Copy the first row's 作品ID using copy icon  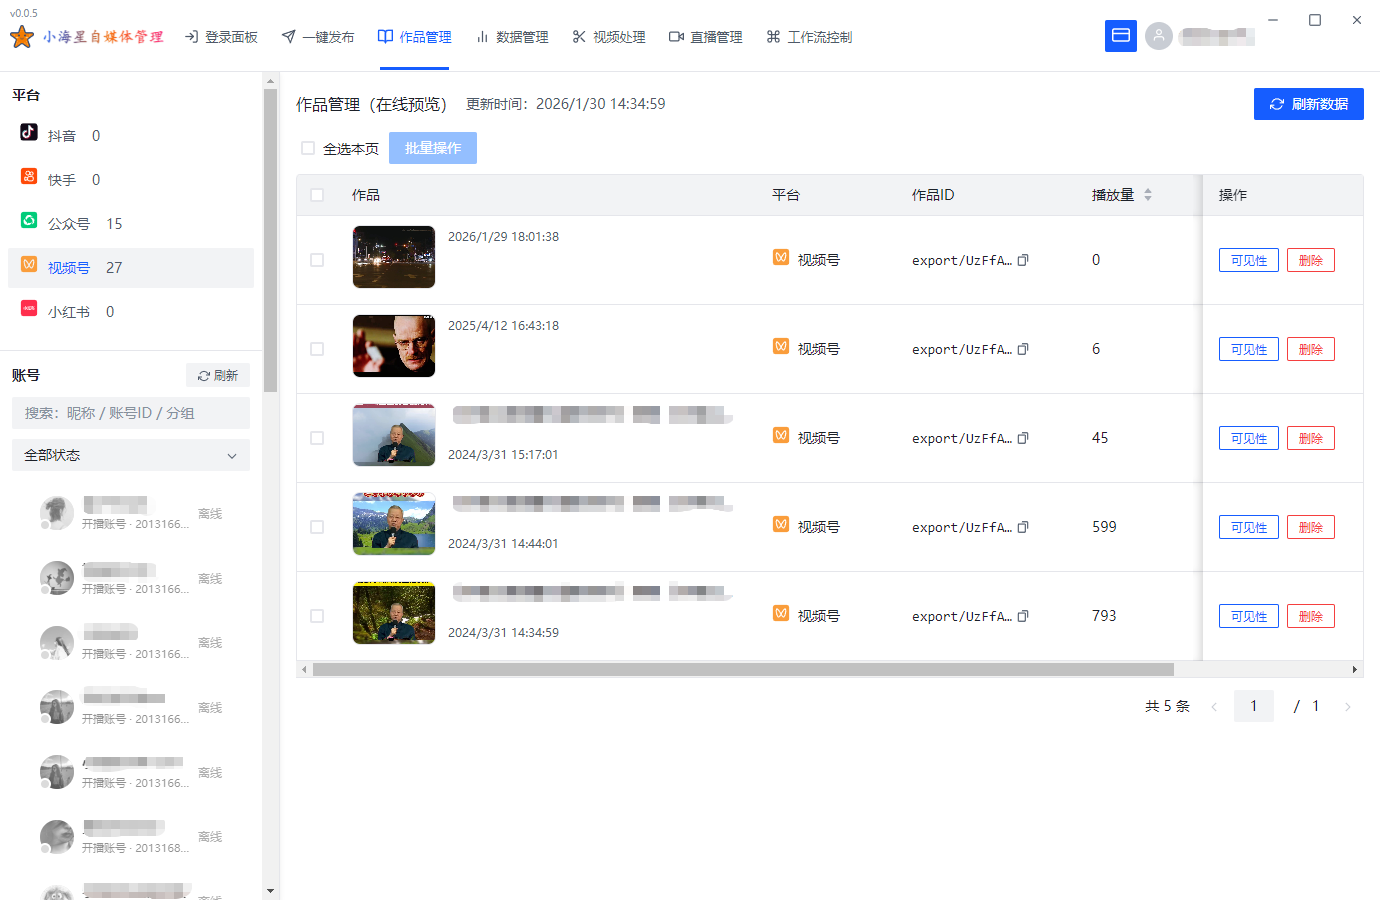1023,259
